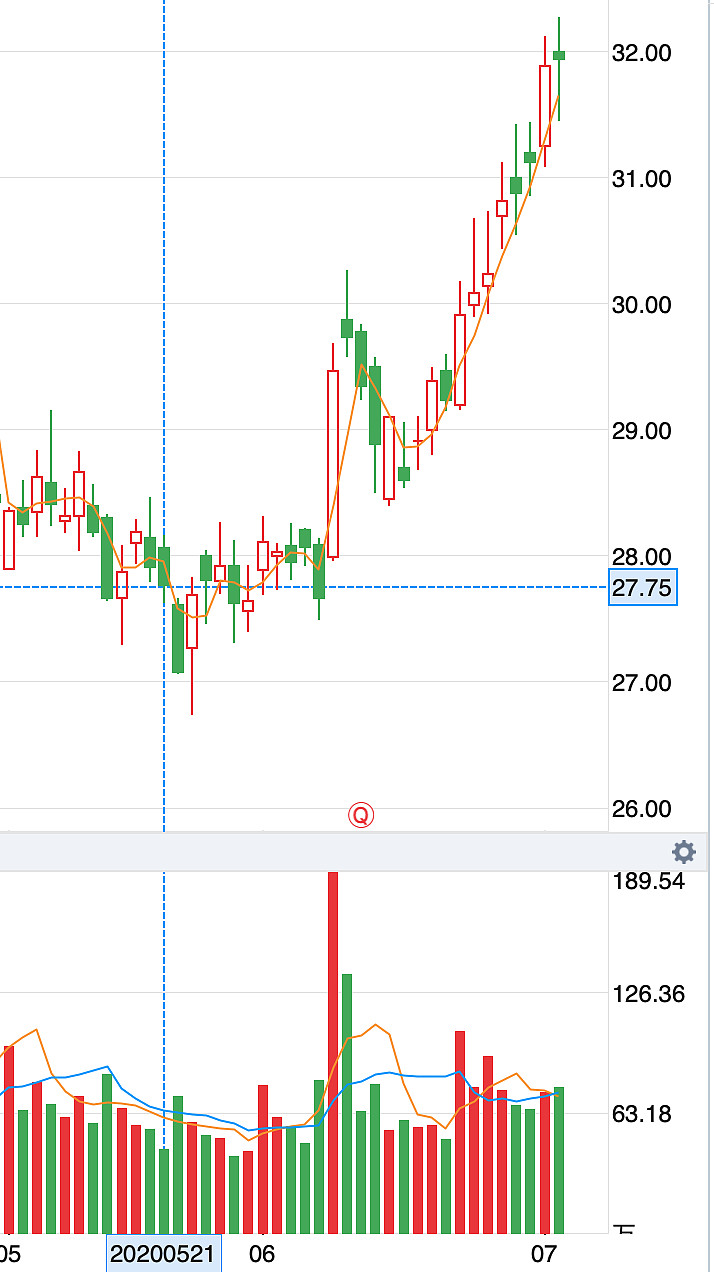The height and width of the screenshot is (1272, 714).
Task: Select the large red breakout candle near 29.50
Action: tap(332, 463)
